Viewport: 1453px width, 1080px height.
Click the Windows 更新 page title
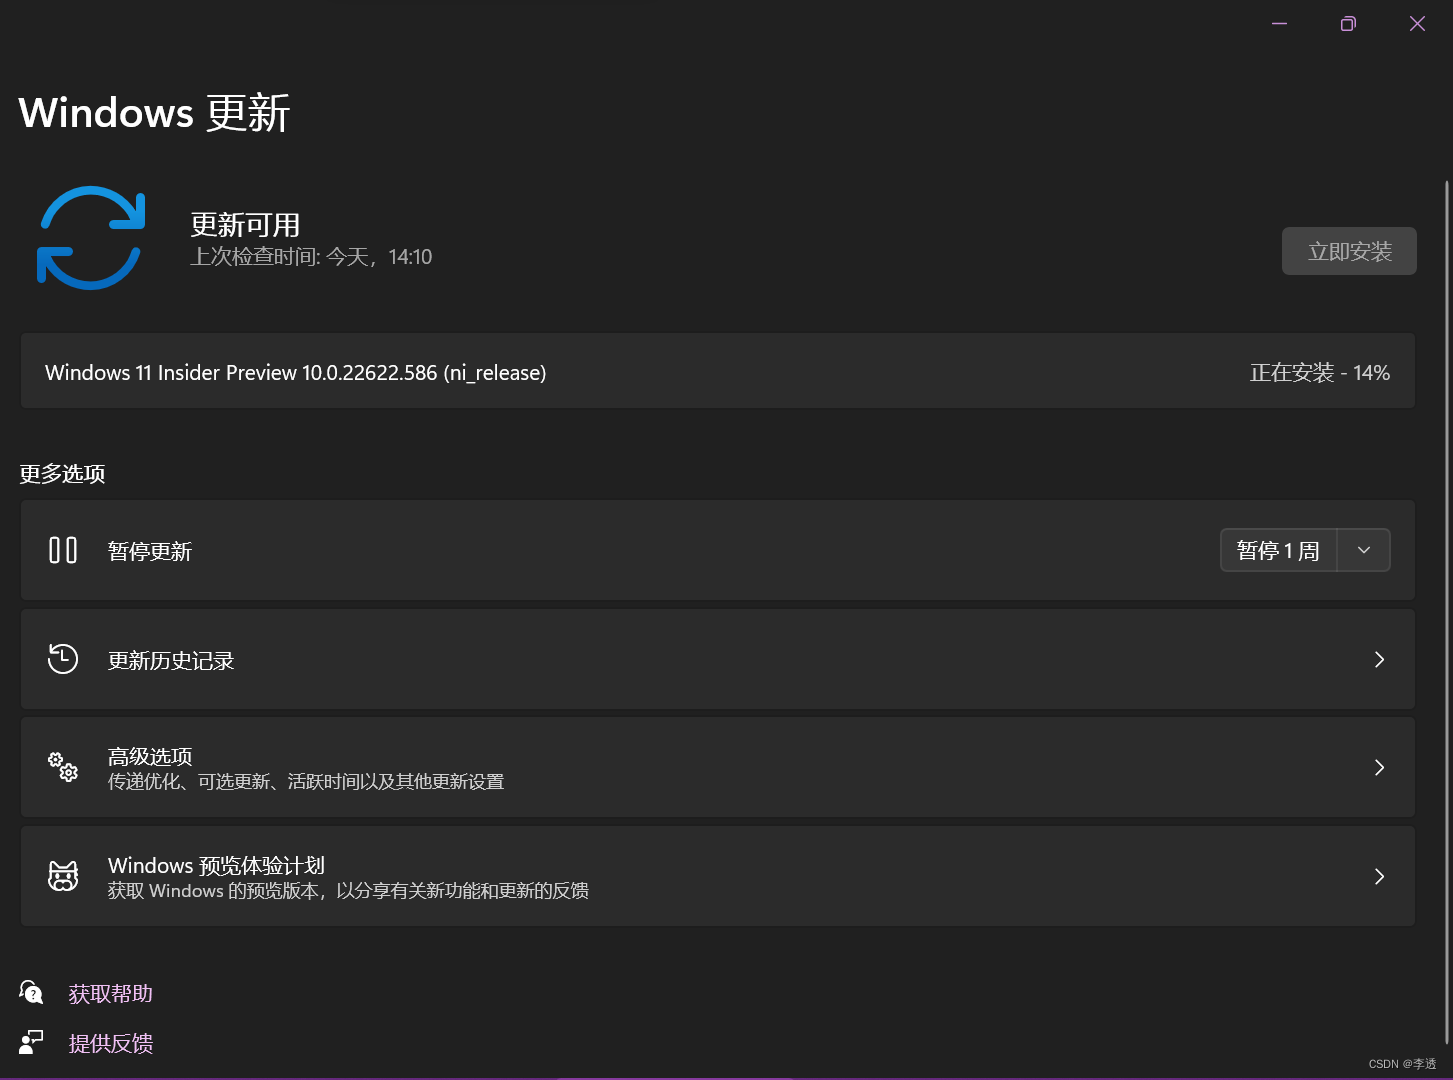pos(154,112)
